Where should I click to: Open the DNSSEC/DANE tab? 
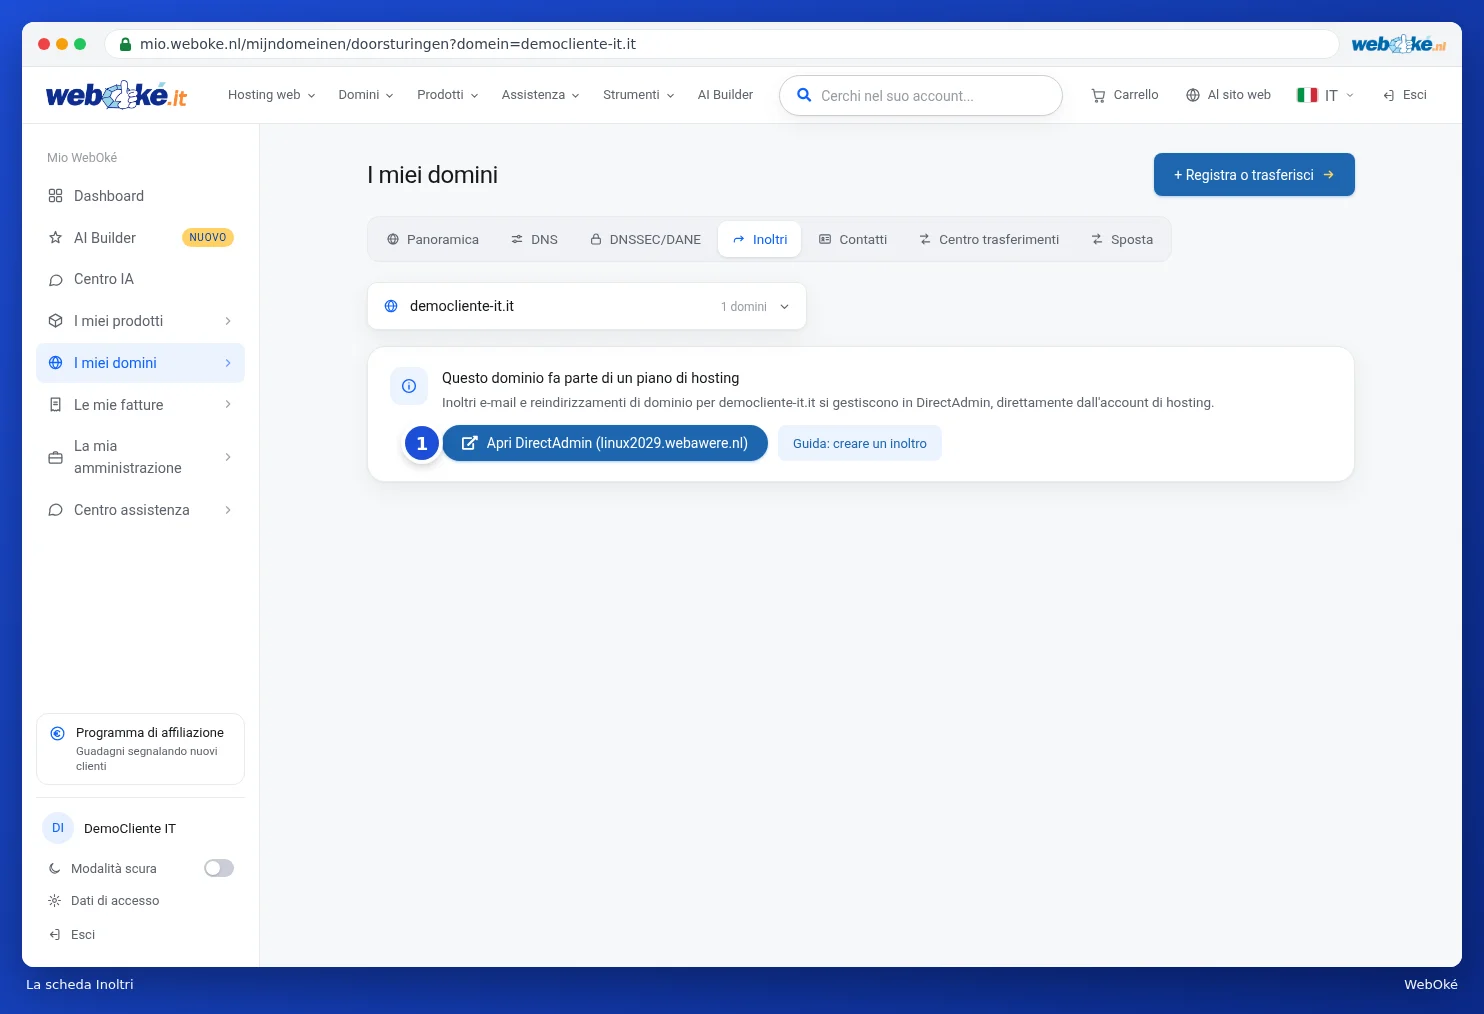[x=645, y=240]
